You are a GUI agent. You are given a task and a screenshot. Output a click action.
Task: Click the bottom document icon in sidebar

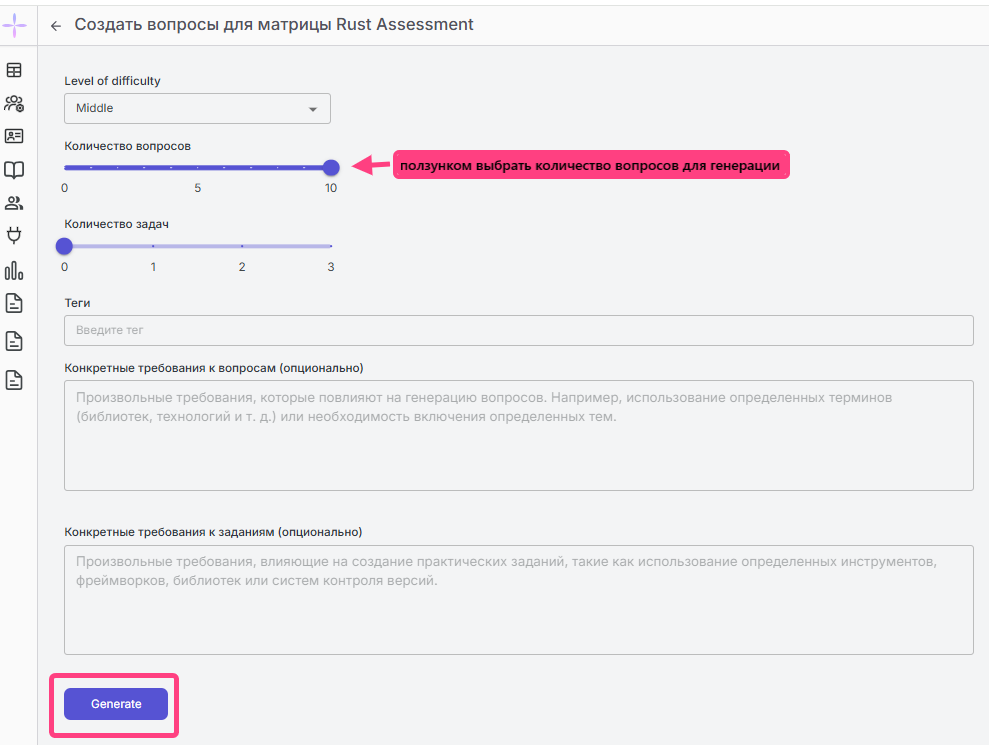[x=14, y=379]
